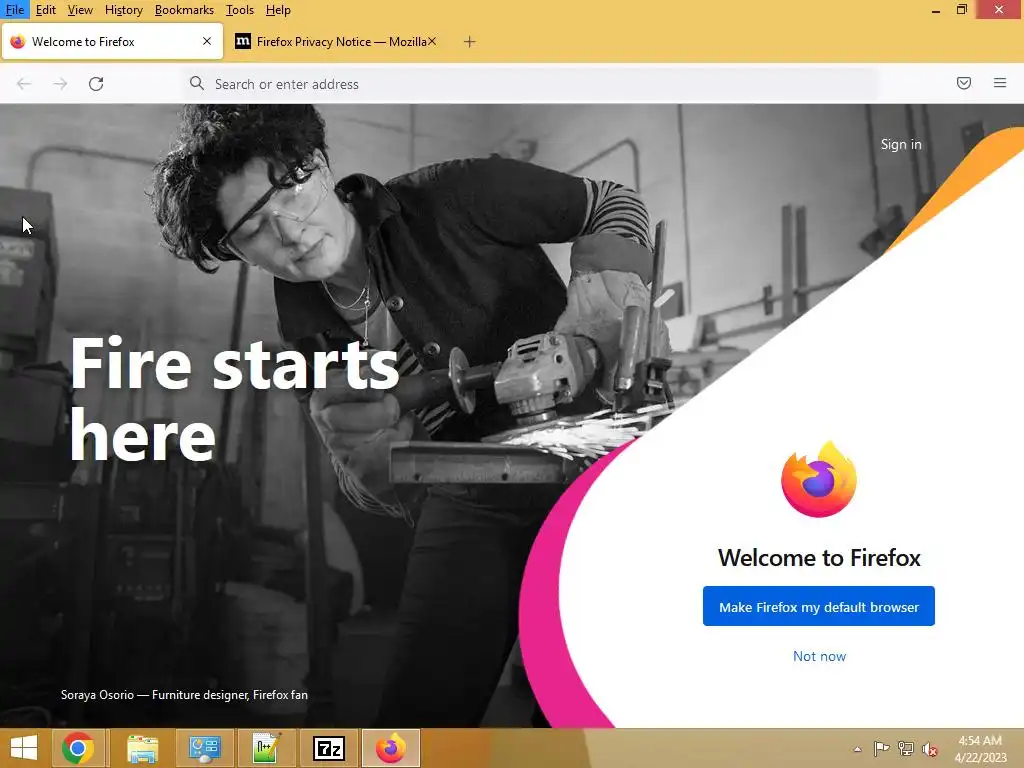Viewport: 1024px width, 768px height.
Task: Restore down the Firefox window
Action: pyautogui.click(x=961, y=10)
